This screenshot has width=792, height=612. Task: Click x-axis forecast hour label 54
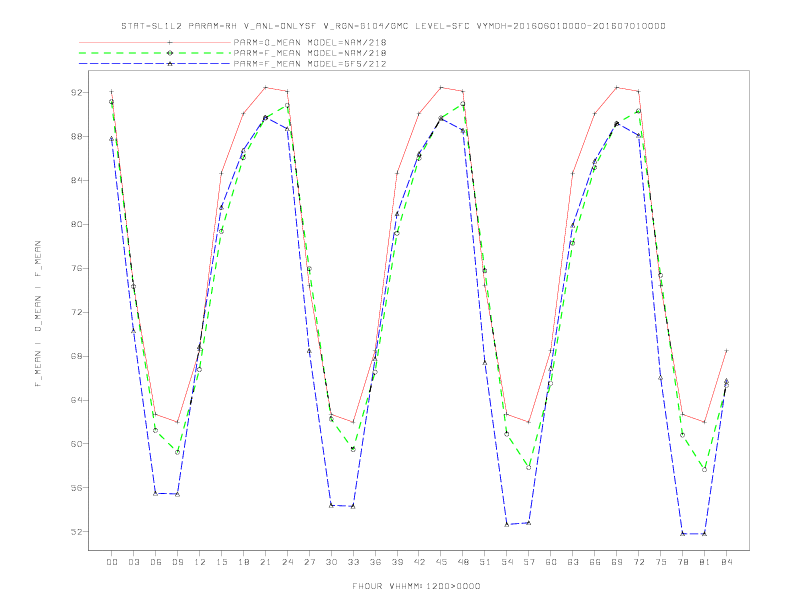pos(507,562)
